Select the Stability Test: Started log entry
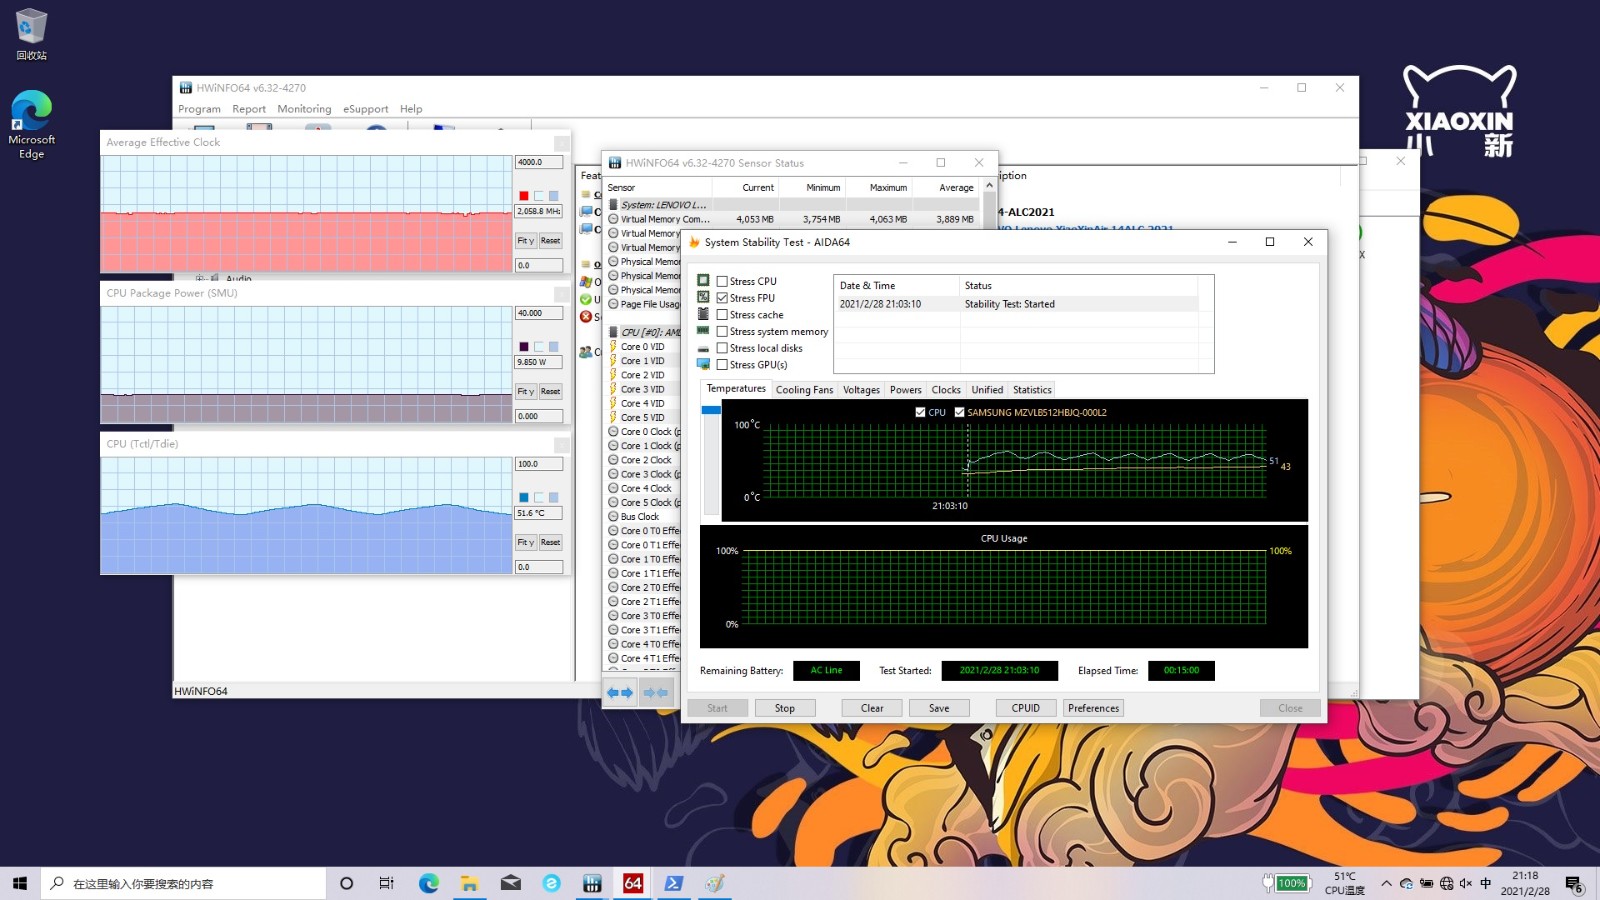This screenshot has height=900, width=1600. [1017, 304]
